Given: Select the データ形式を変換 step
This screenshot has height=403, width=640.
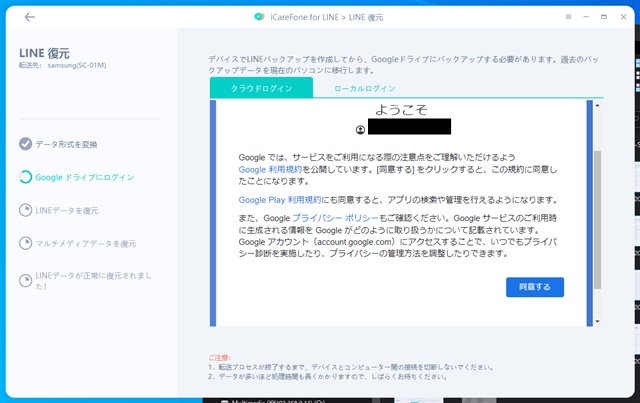Looking at the screenshot, I should coord(66,144).
